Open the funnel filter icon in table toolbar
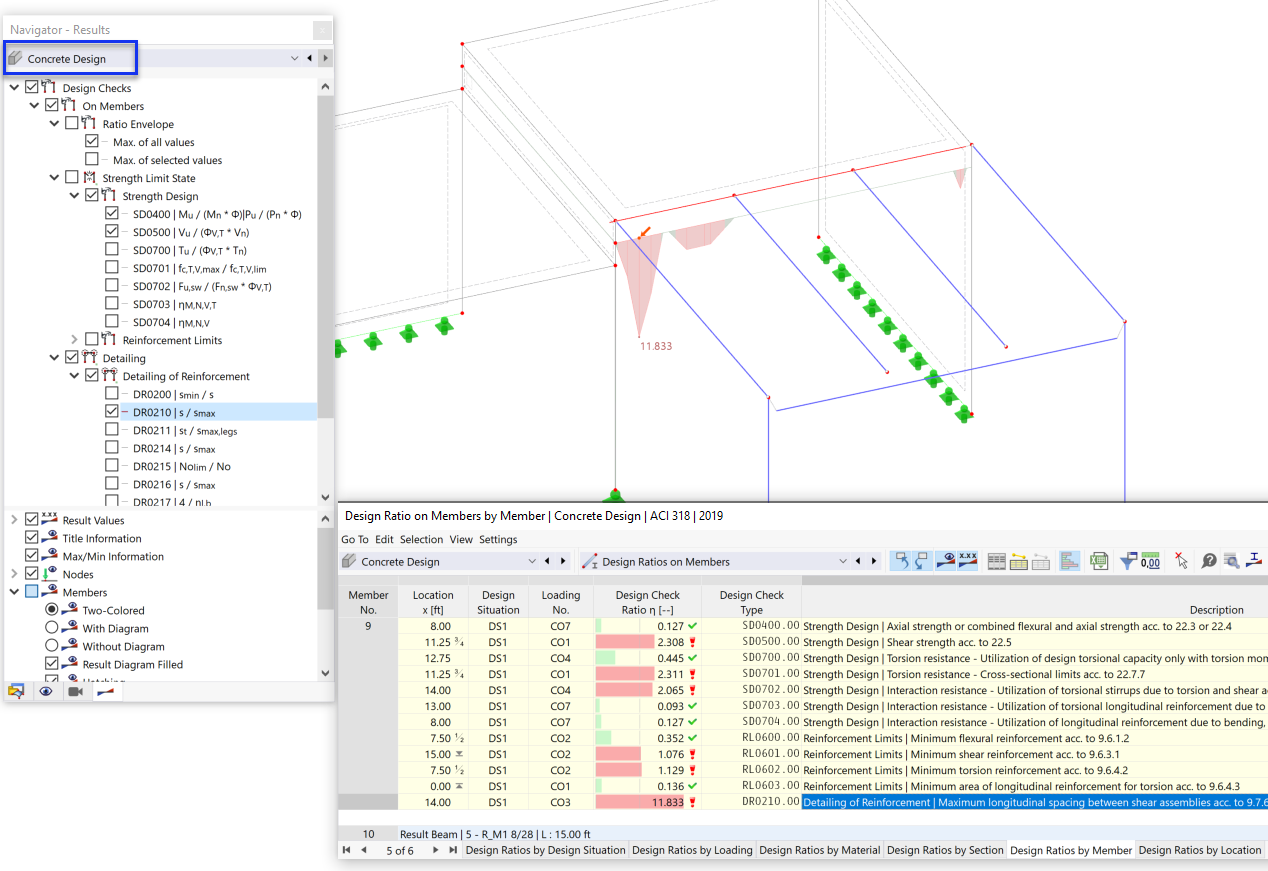The height and width of the screenshot is (871, 1268). tap(1129, 561)
